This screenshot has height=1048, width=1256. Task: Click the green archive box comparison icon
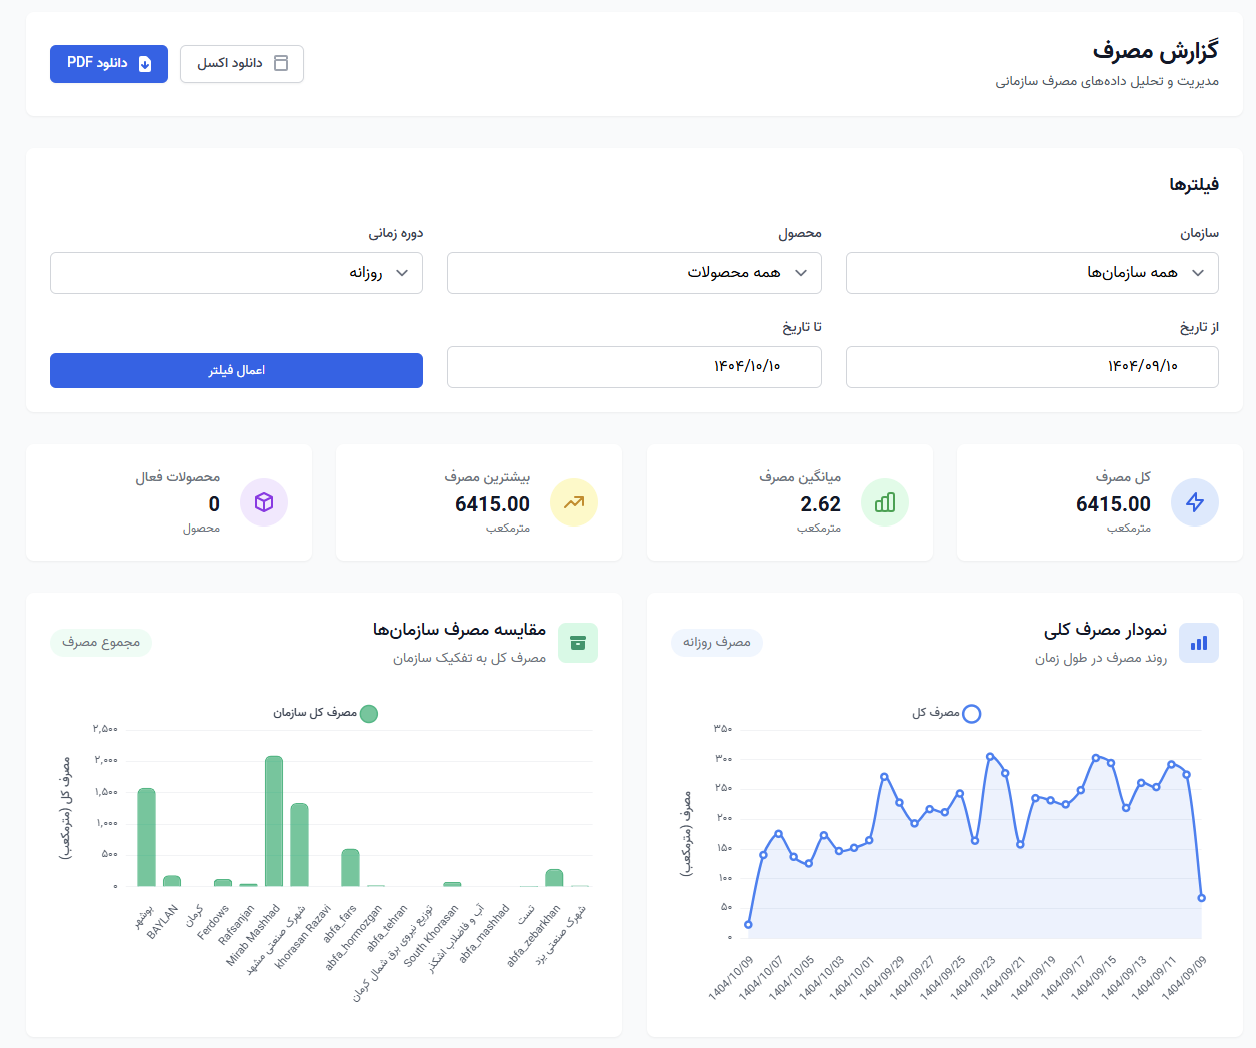coord(577,643)
